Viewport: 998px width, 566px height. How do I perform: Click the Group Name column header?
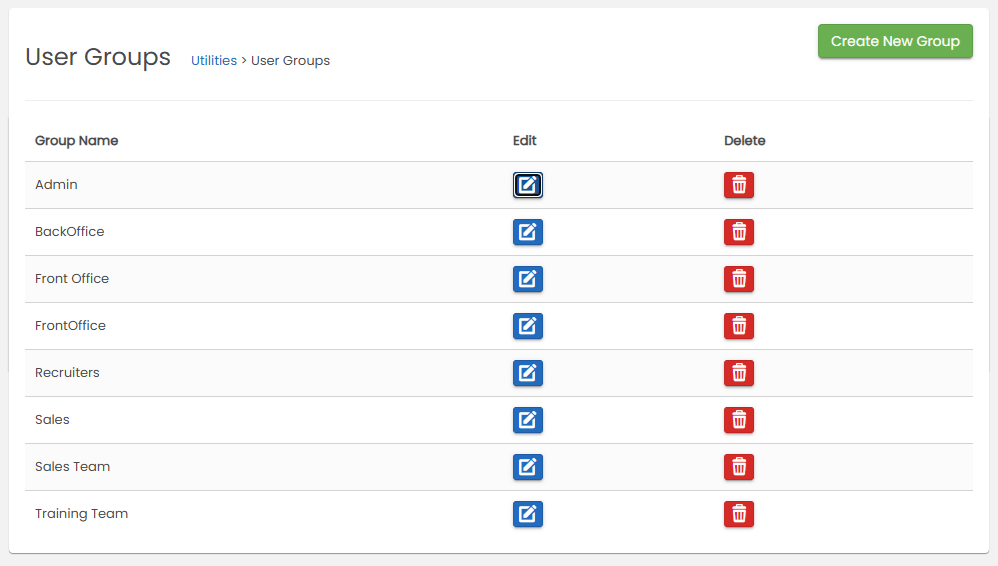tap(76, 141)
